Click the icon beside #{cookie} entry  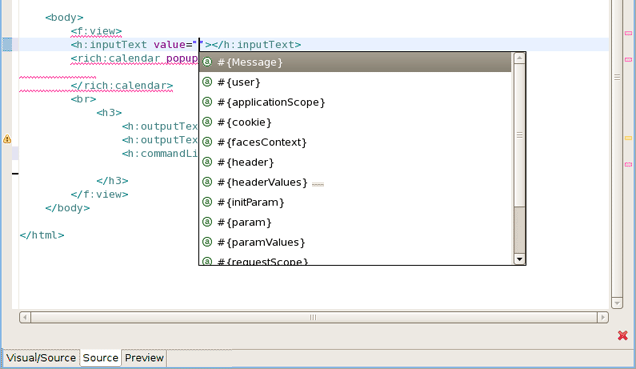pos(207,122)
